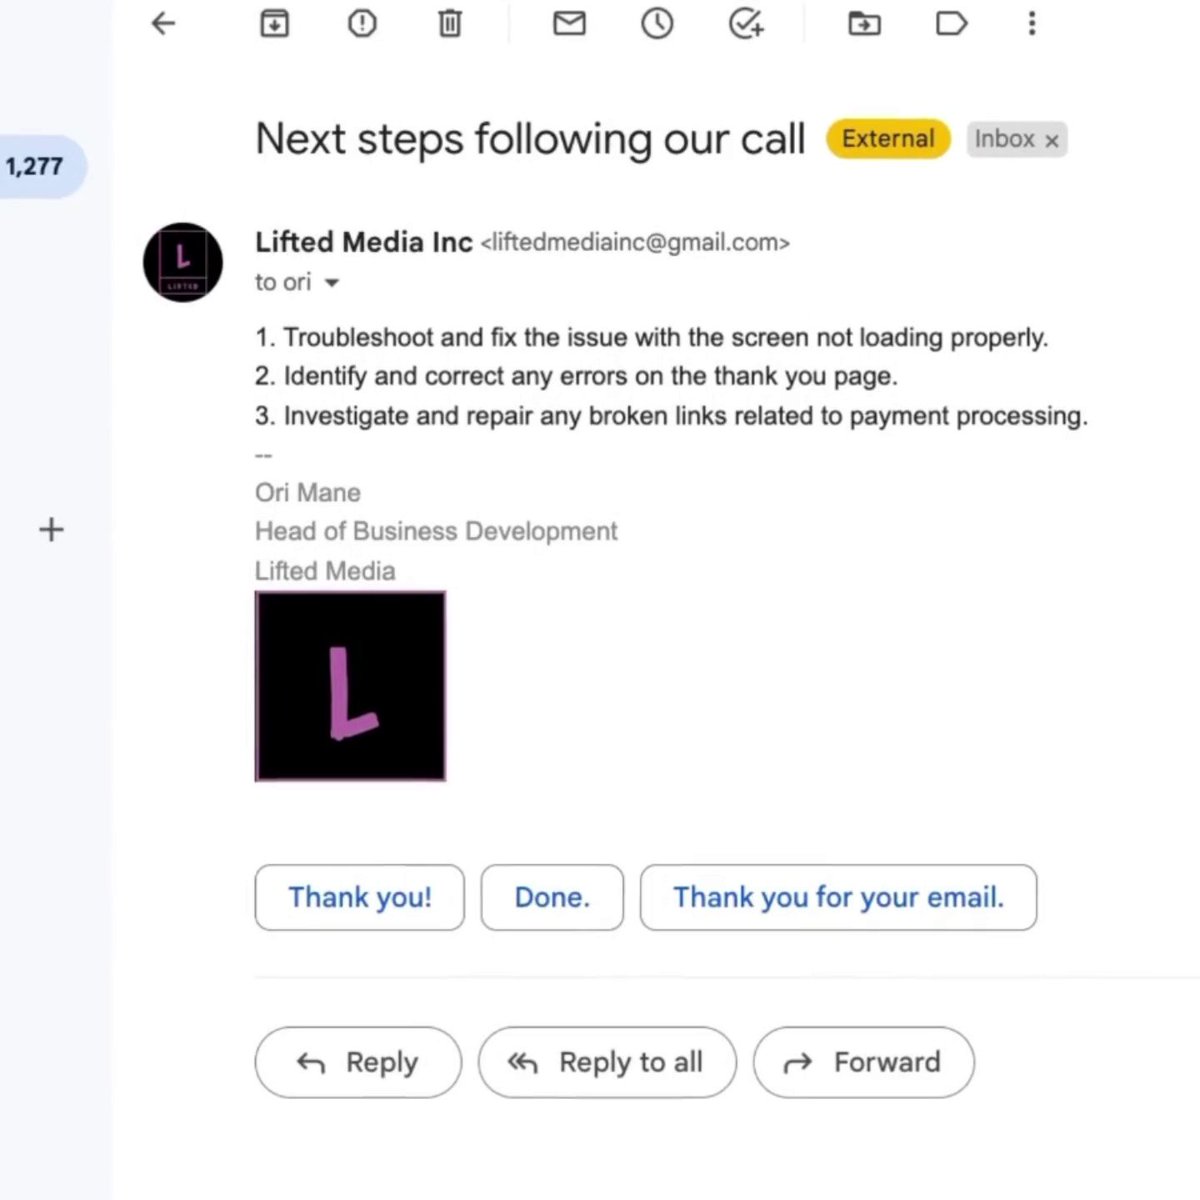Report this email as spam
This screenshot has height=1200, width=1200.
(x=362, y=23)
